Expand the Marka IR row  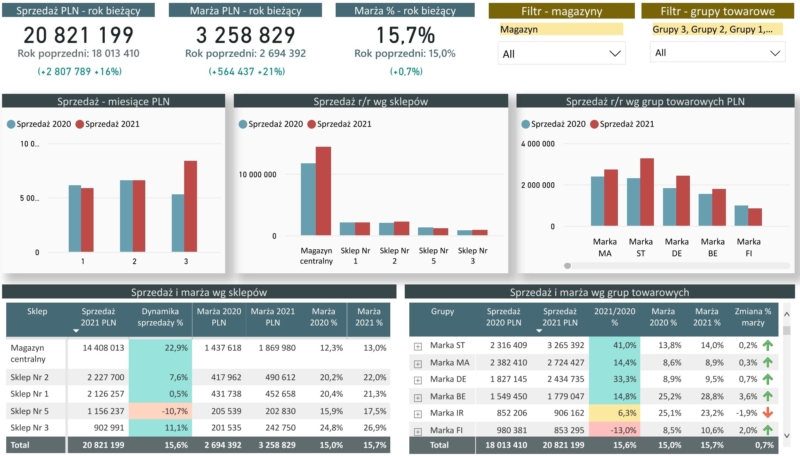417,412
